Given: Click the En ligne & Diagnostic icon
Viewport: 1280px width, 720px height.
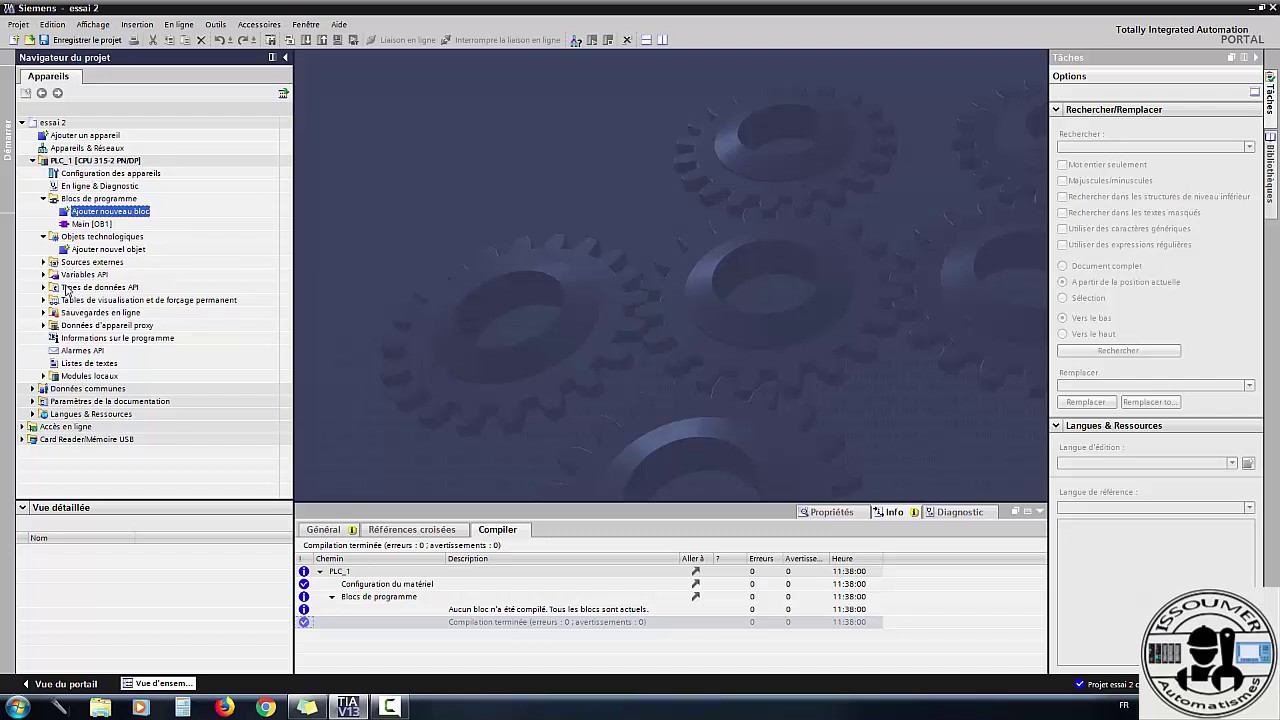Looking at the screenshot, I should tap(54, 186).
